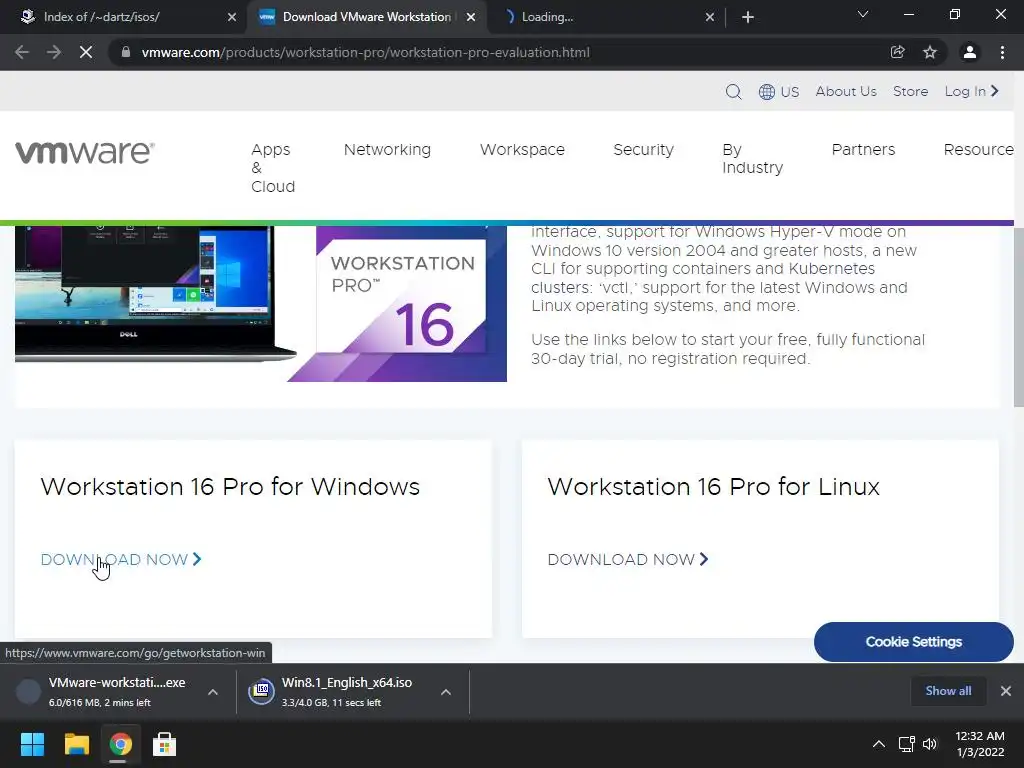Click the browser forward arrow
1024x768 pixels.
(x=54, y=52)
